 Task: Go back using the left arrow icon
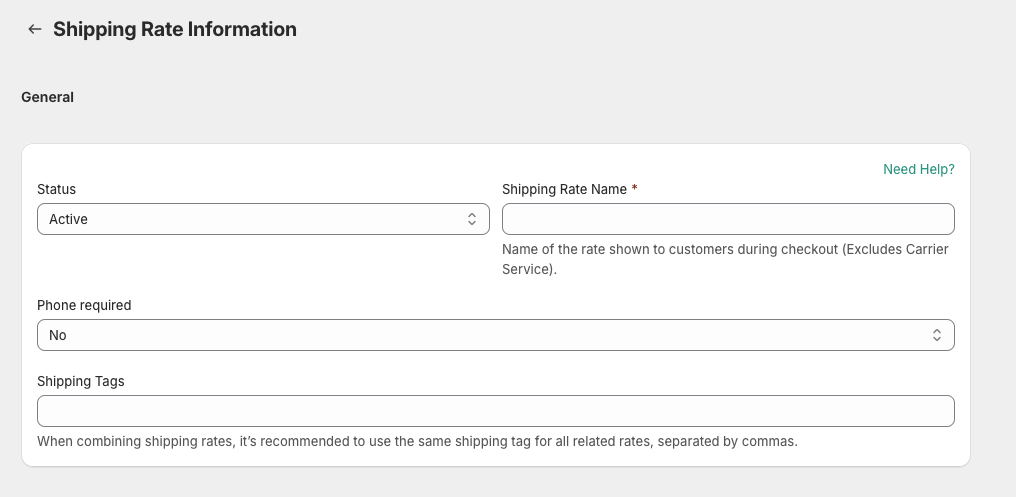(34, 29)
